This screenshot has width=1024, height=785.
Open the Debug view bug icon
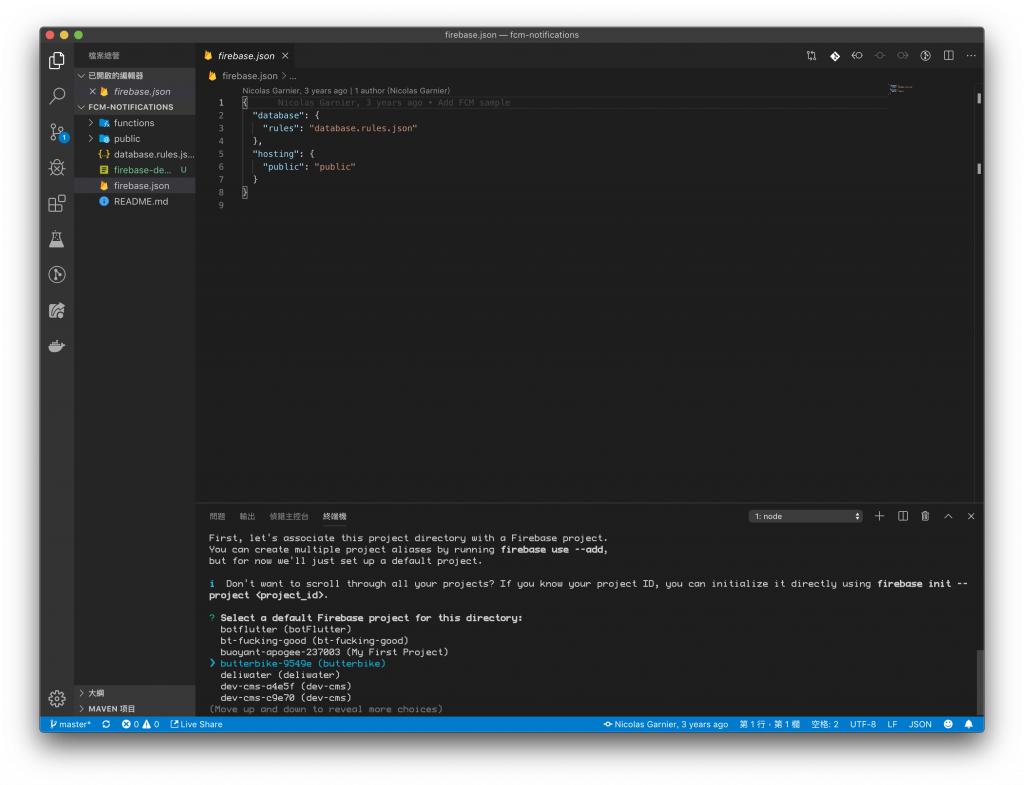[x=57, y=168]
